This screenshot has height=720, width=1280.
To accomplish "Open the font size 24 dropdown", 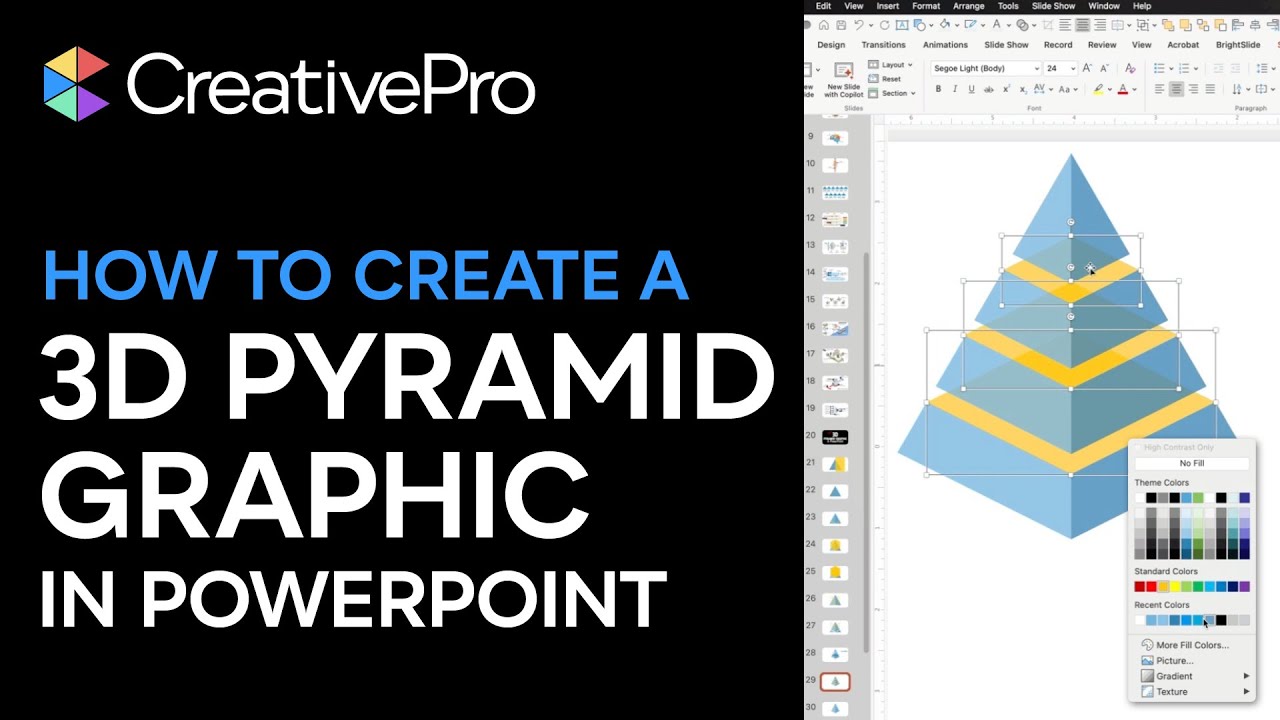I will click(1073, 68).
